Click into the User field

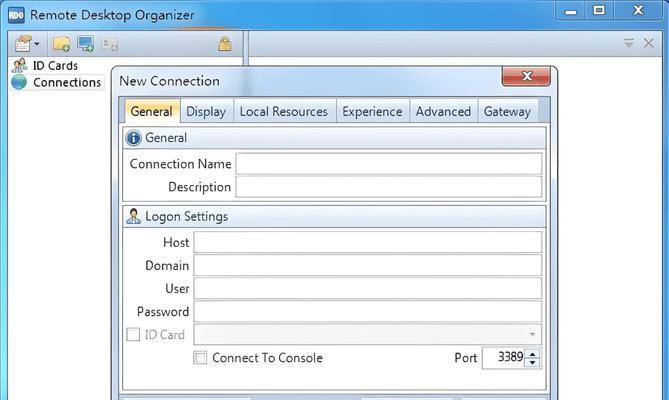tap(368, 289)
